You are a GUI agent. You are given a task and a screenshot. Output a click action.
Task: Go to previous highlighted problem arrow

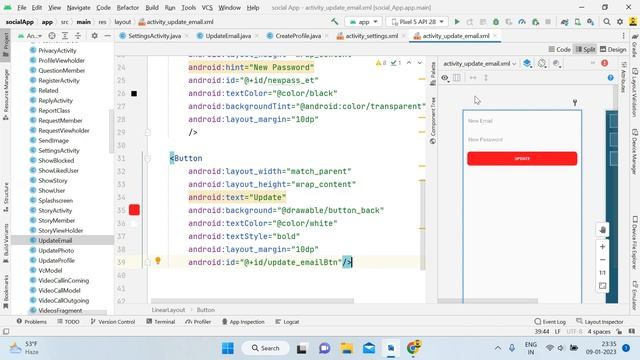[x=409, y=63]
